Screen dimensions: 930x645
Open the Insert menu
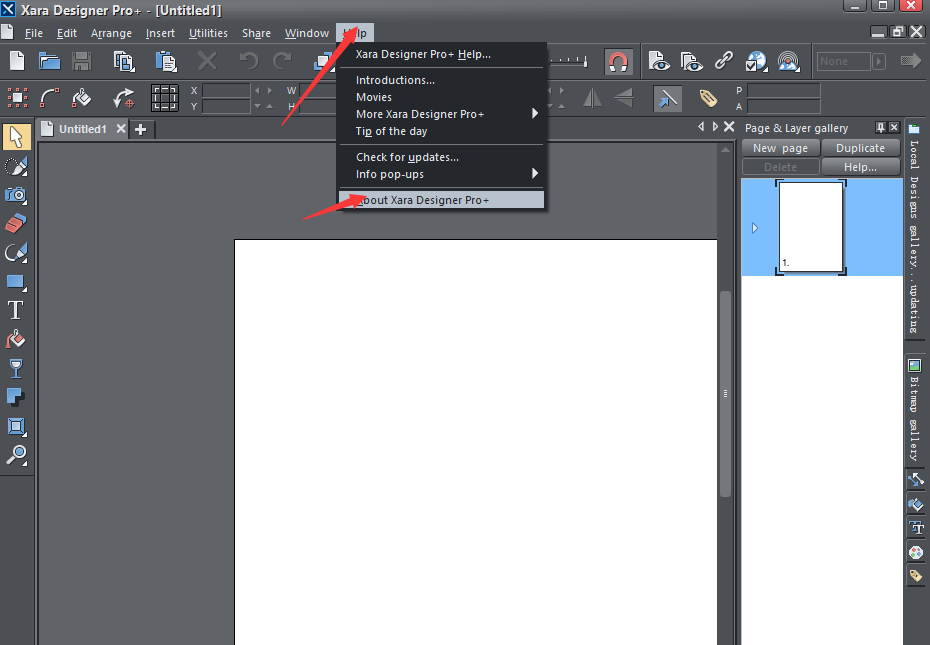160,33
